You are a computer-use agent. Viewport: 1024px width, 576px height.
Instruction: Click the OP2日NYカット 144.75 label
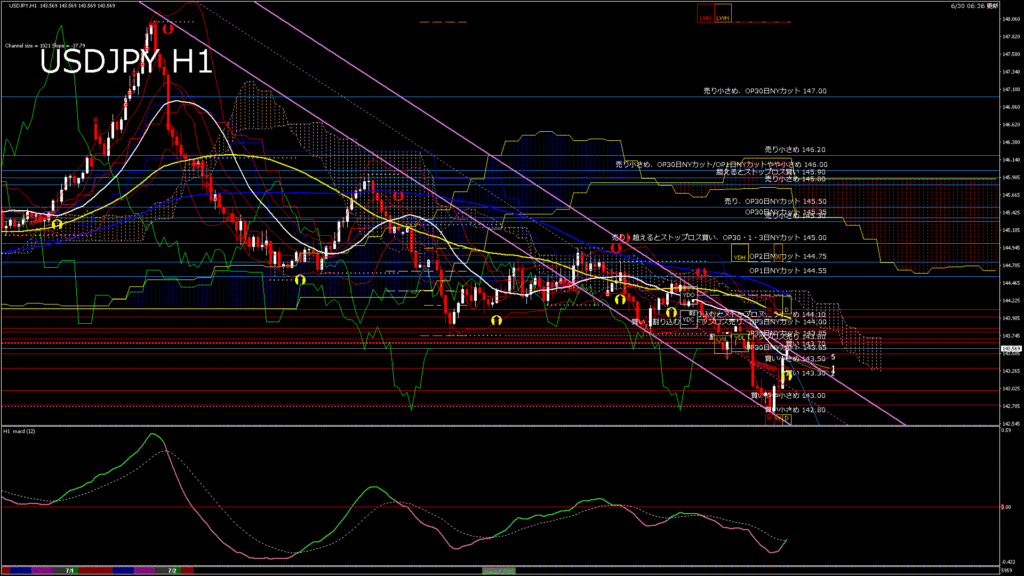click(788, 257)
